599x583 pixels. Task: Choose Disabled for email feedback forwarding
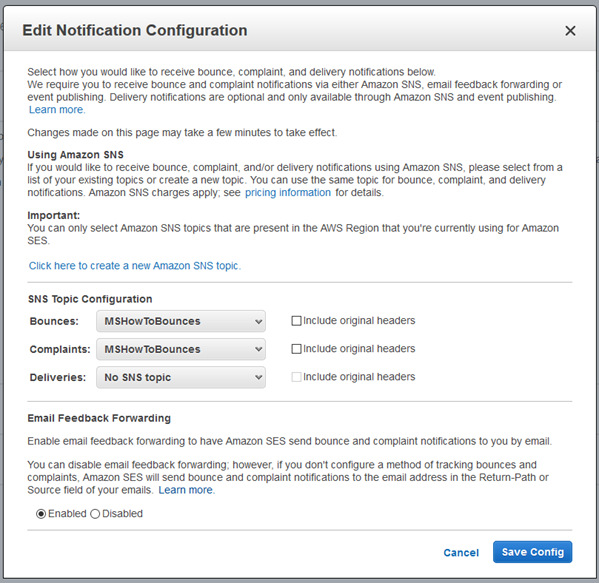click(95, 514)
